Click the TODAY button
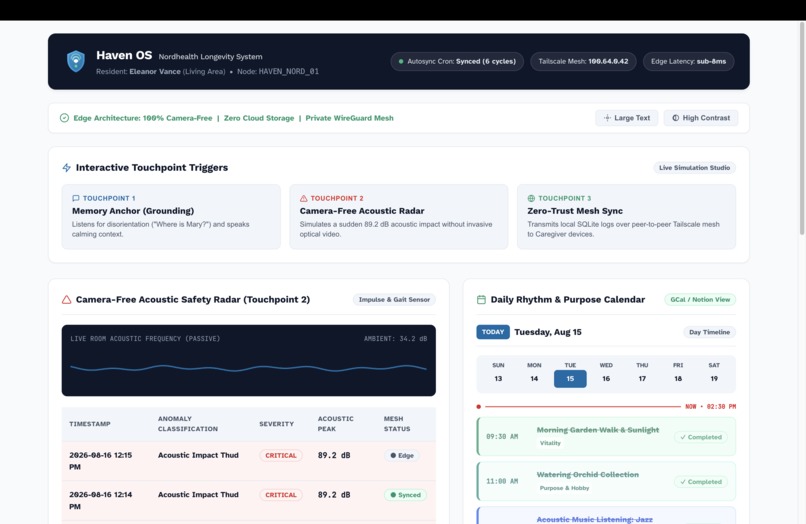806x524 pixels. (493, 332)
